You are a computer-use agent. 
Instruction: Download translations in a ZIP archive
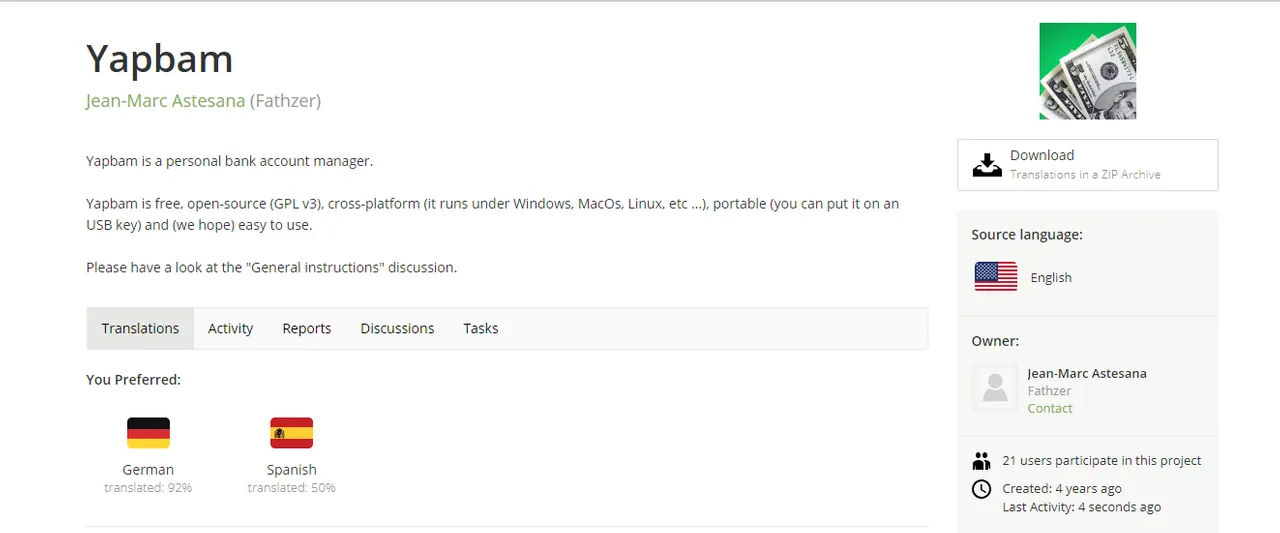point(1088,165)
